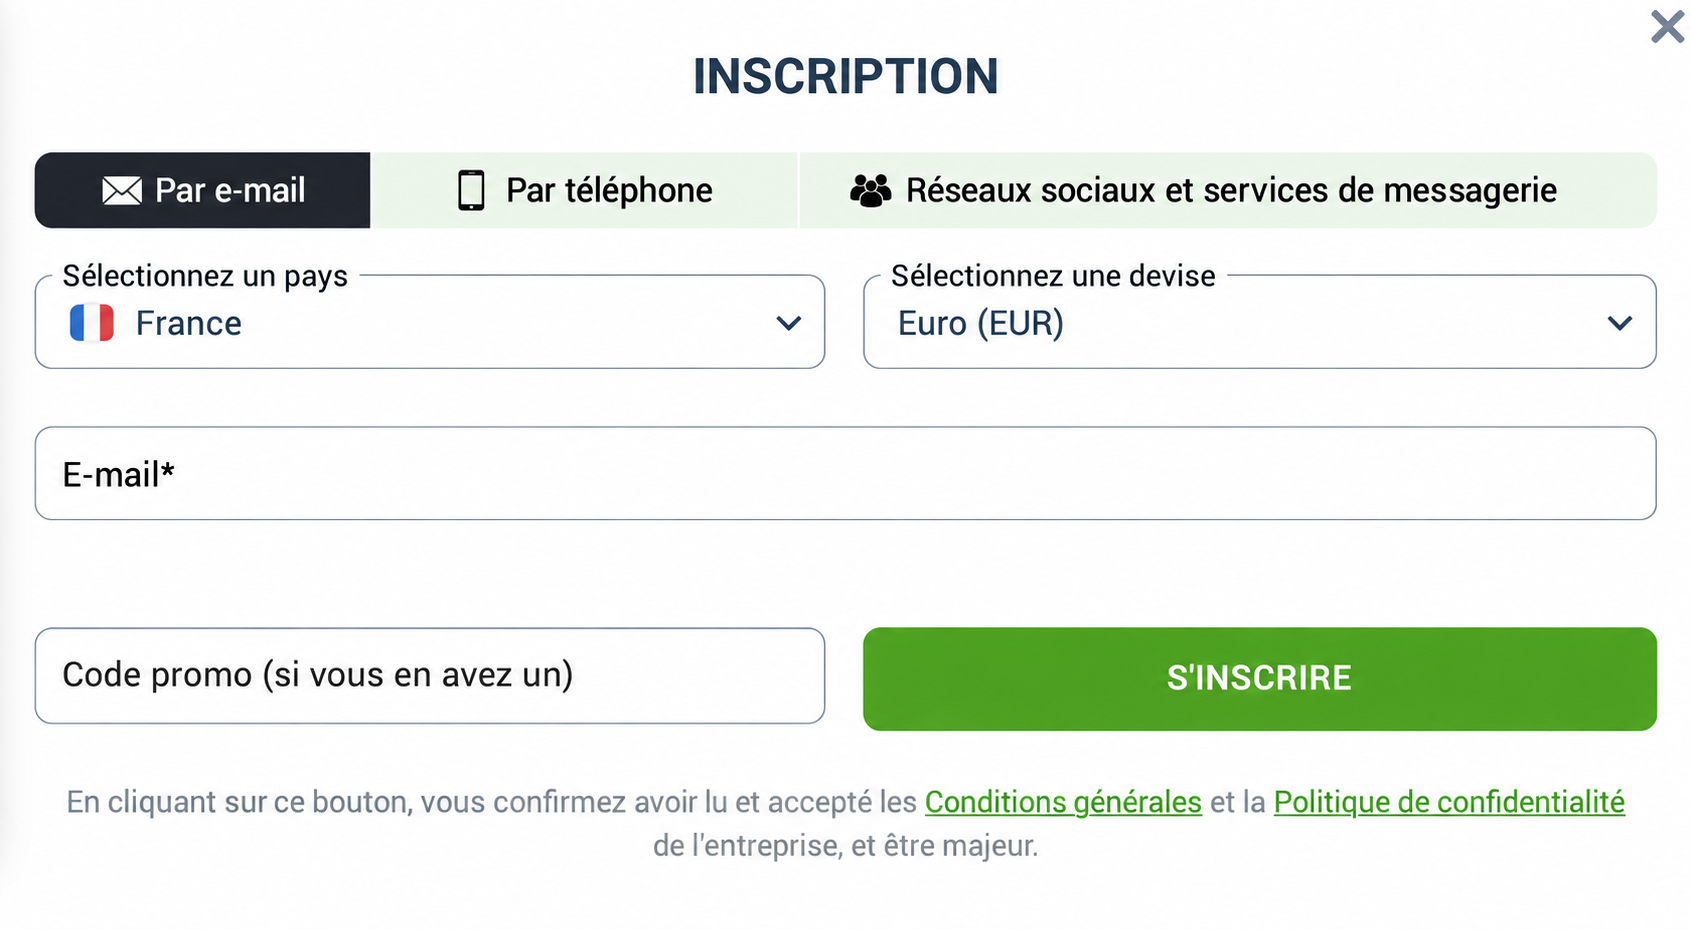Click the French flag icon
This screenshot has width=1691, height=930.
pos(91,323)
